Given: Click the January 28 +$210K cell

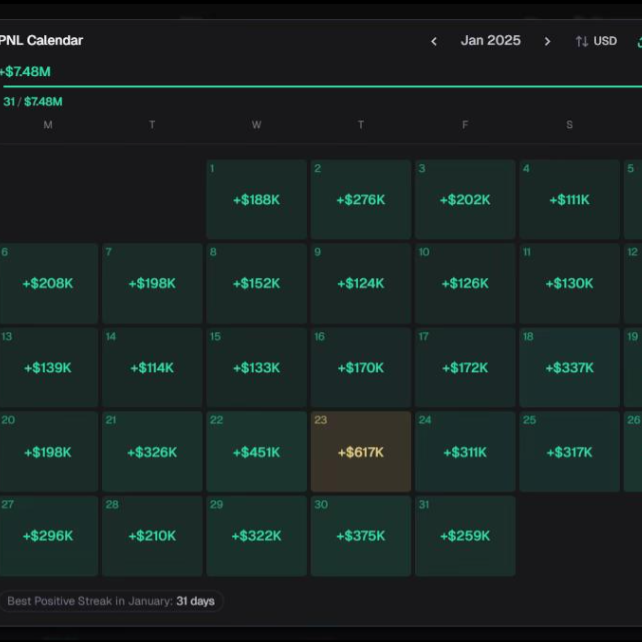Looking at the screenshot, I should [x=152, y=535].
